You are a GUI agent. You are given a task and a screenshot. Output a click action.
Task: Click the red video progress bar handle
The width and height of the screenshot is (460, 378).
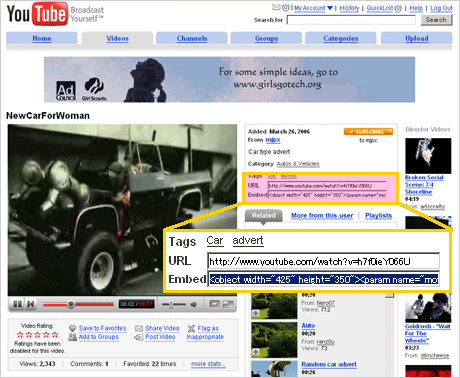[71, 304]
